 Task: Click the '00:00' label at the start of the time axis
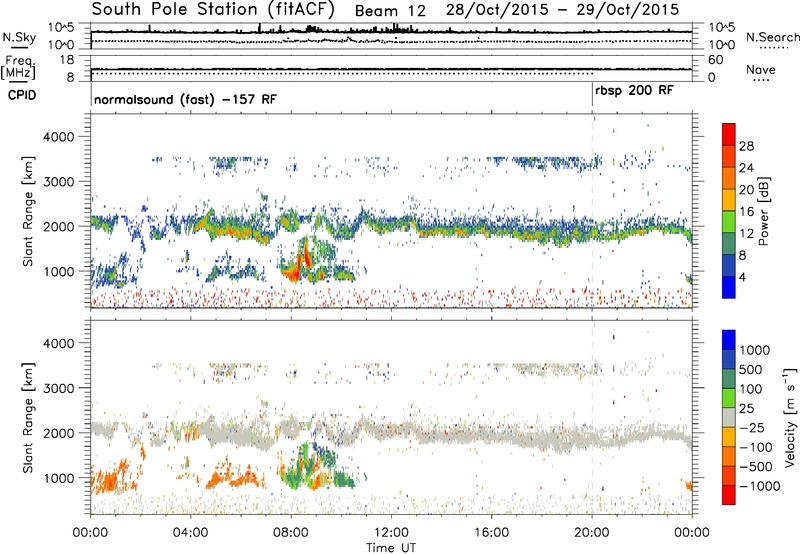point(90,532)
